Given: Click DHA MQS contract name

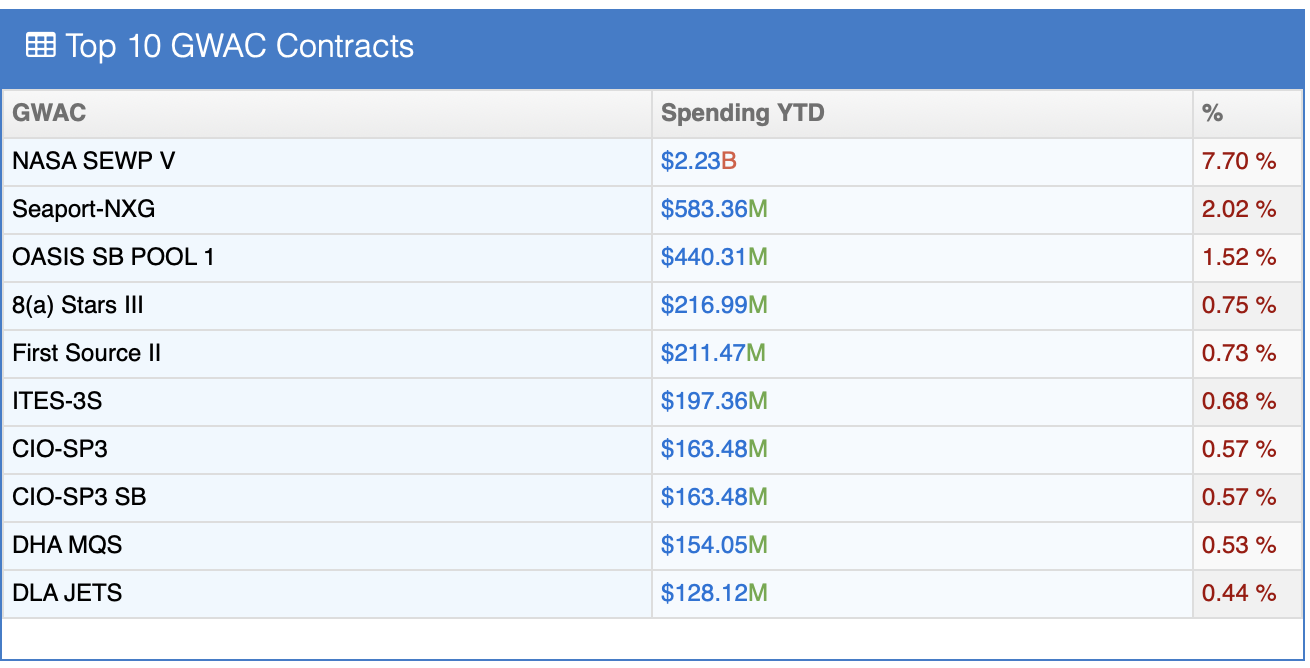Looking at the screenshot, I should 67,545.
